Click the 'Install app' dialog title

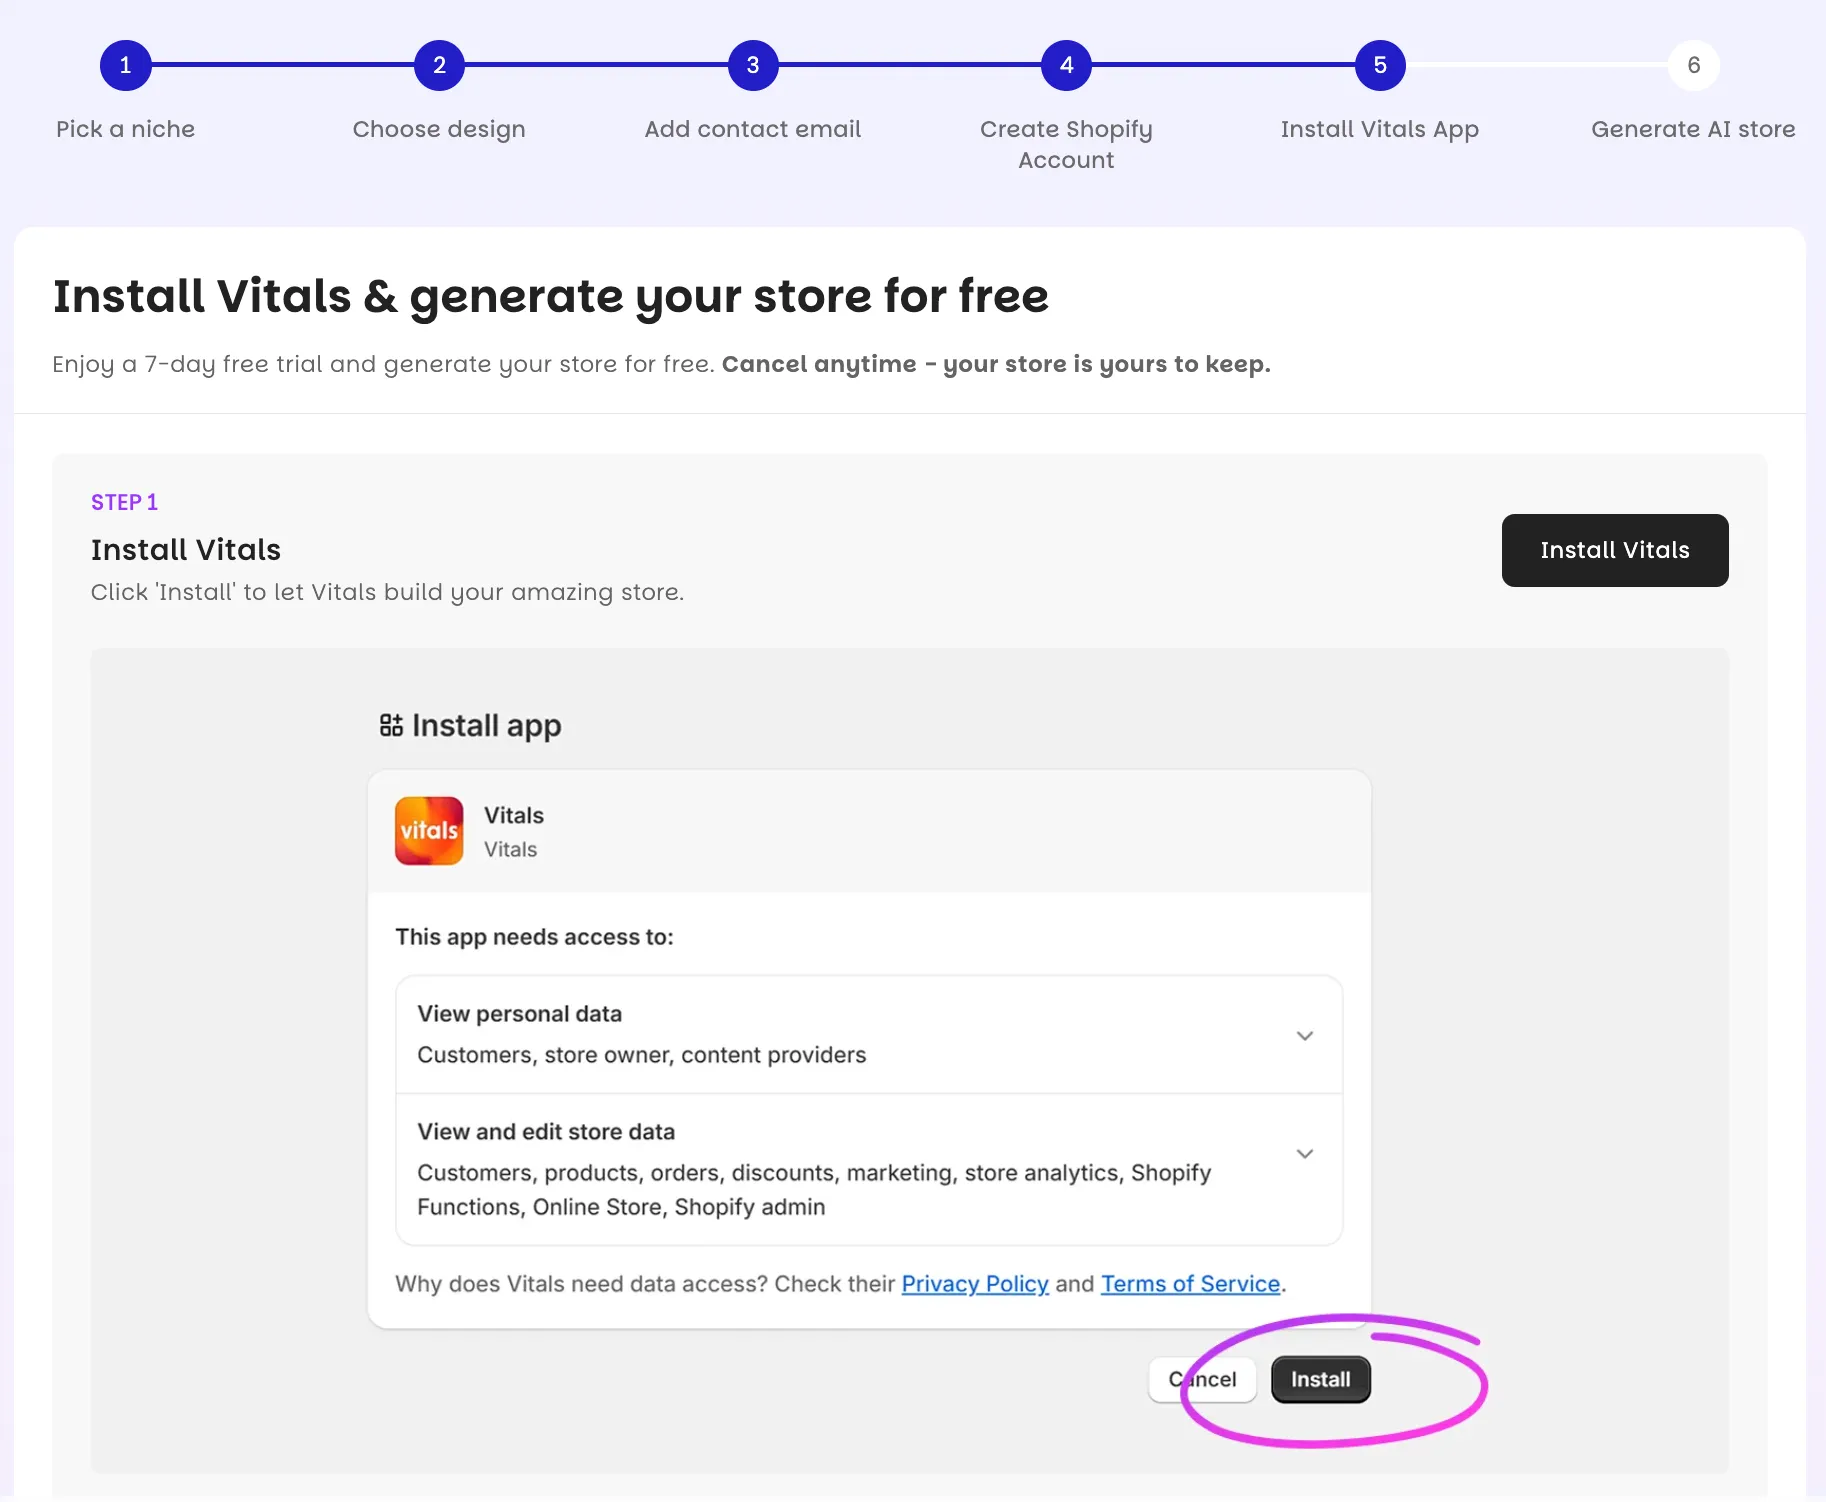pos(486,726)
